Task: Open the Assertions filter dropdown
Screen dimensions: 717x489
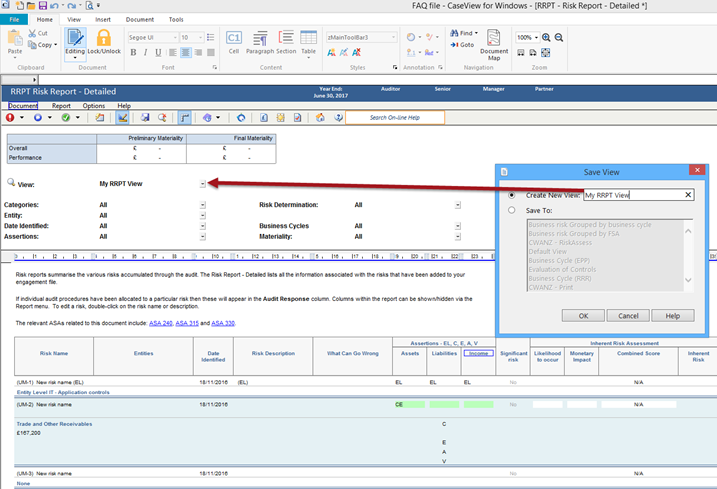Action: point(203,236)
